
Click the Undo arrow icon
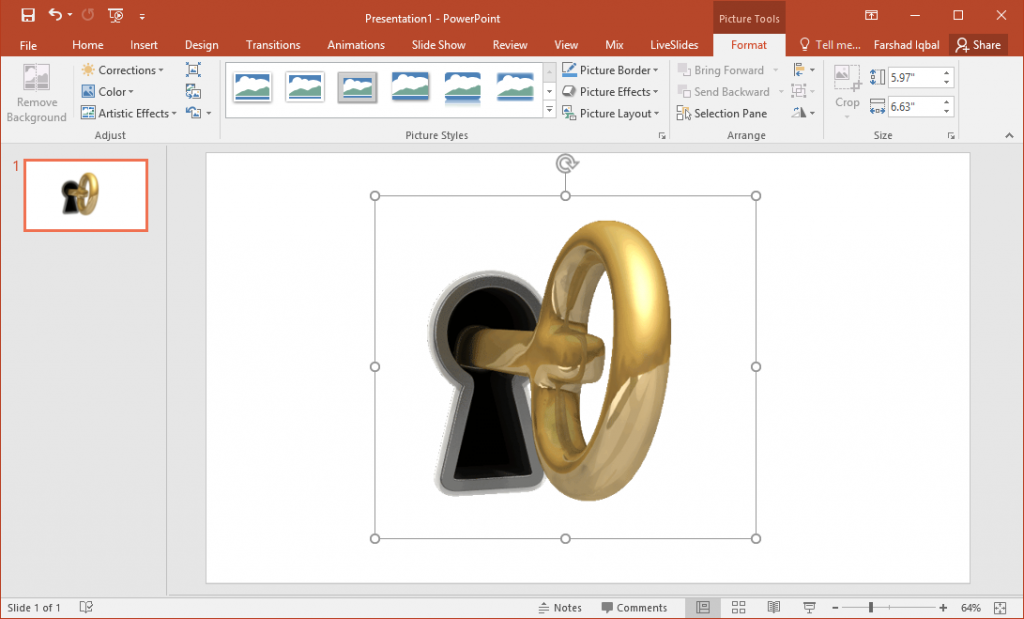coord(57,17)
